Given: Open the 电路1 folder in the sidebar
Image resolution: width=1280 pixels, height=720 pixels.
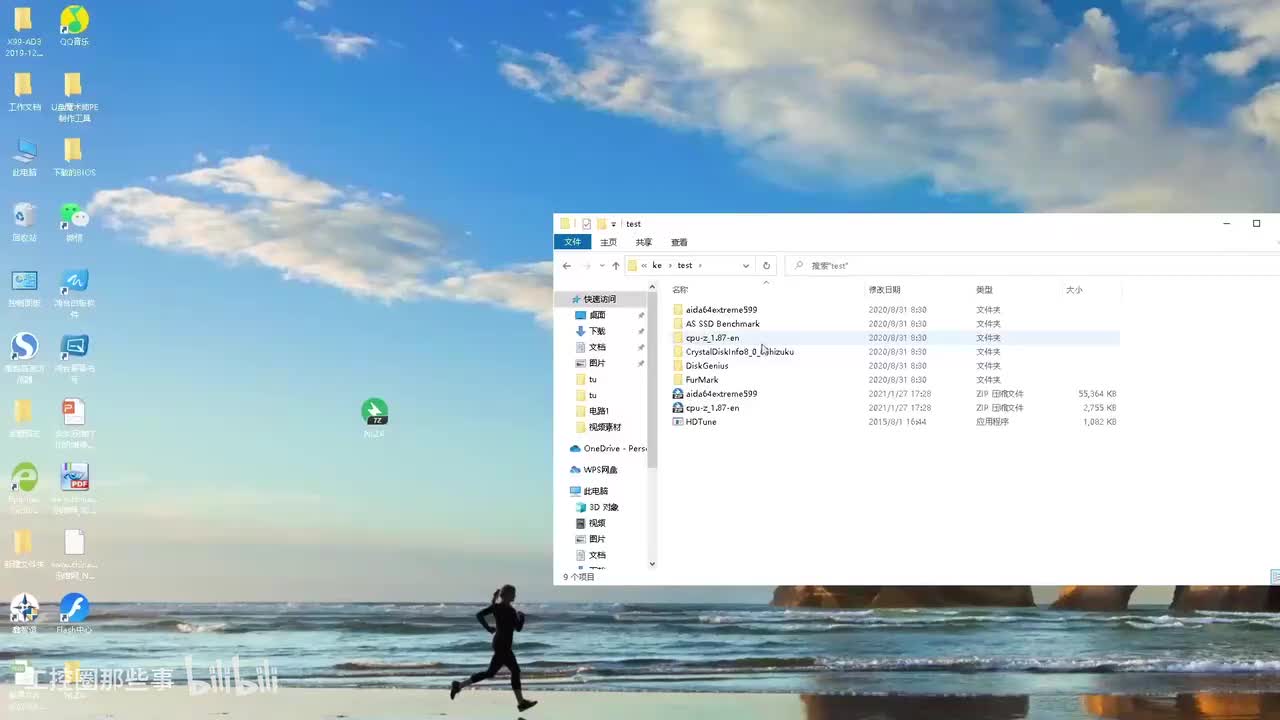Looking at the screenshot, I should 593,411.
